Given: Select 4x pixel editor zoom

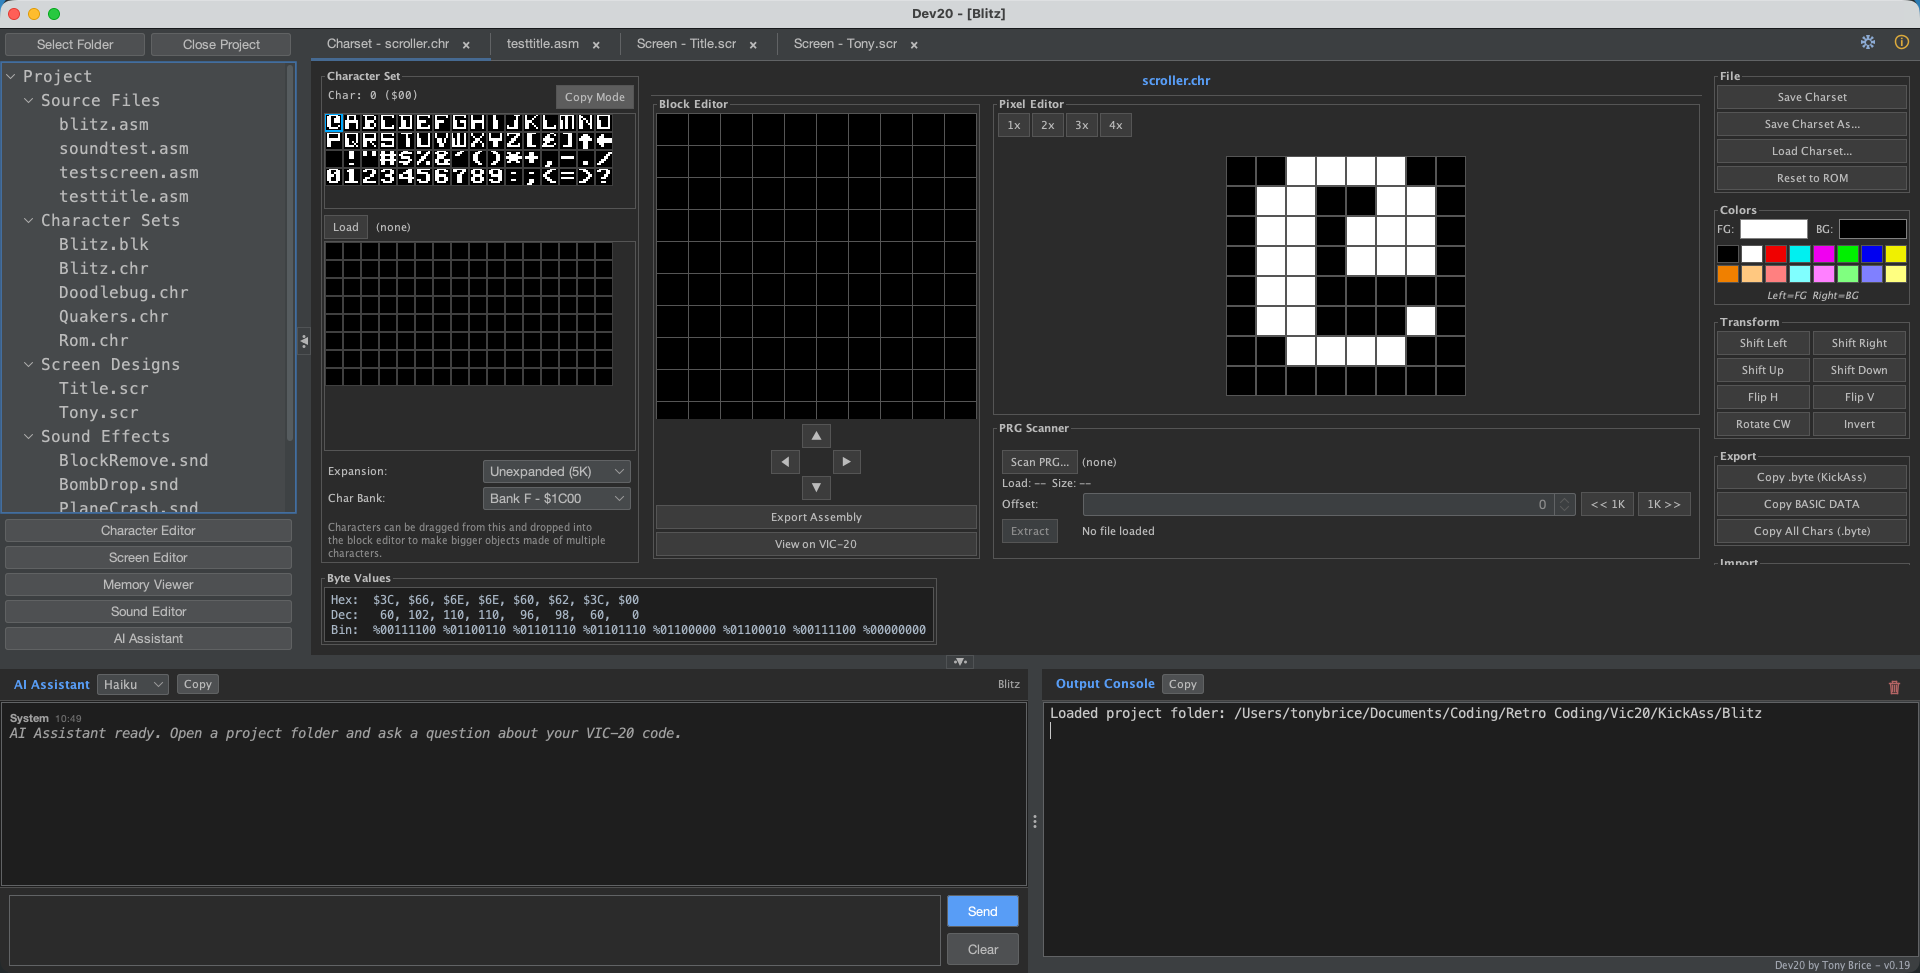Looking at the screenshot, I should click(1115, 125).
